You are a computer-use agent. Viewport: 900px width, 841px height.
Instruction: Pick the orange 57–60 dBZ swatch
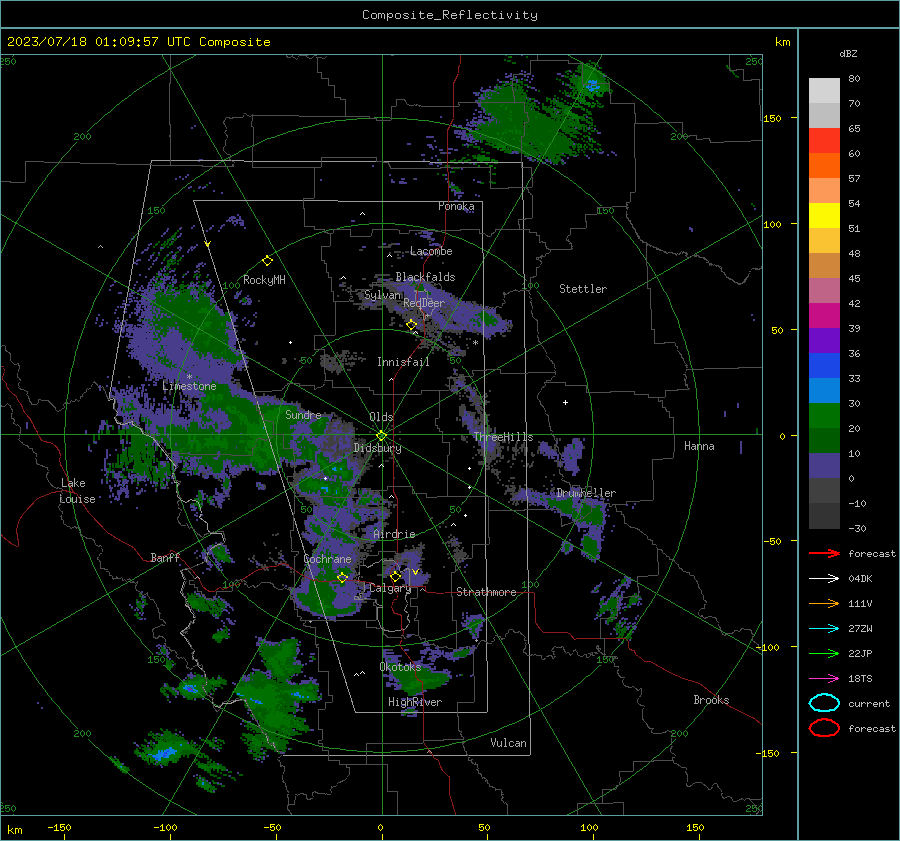(x=824, y=165)
